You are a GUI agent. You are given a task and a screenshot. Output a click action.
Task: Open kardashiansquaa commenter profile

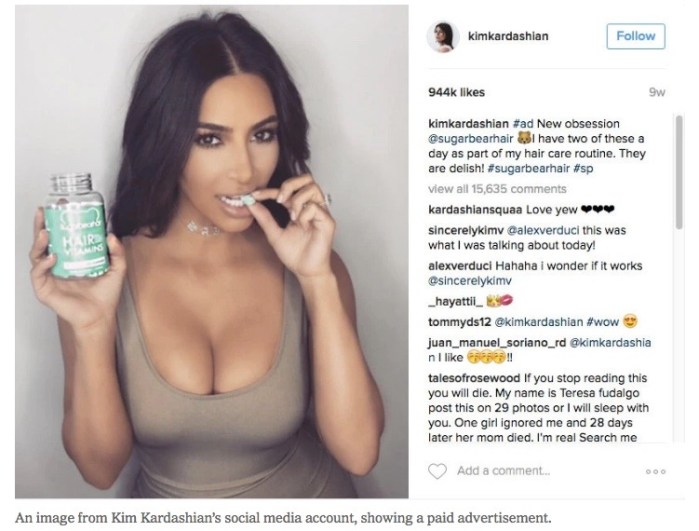point(475,210)
